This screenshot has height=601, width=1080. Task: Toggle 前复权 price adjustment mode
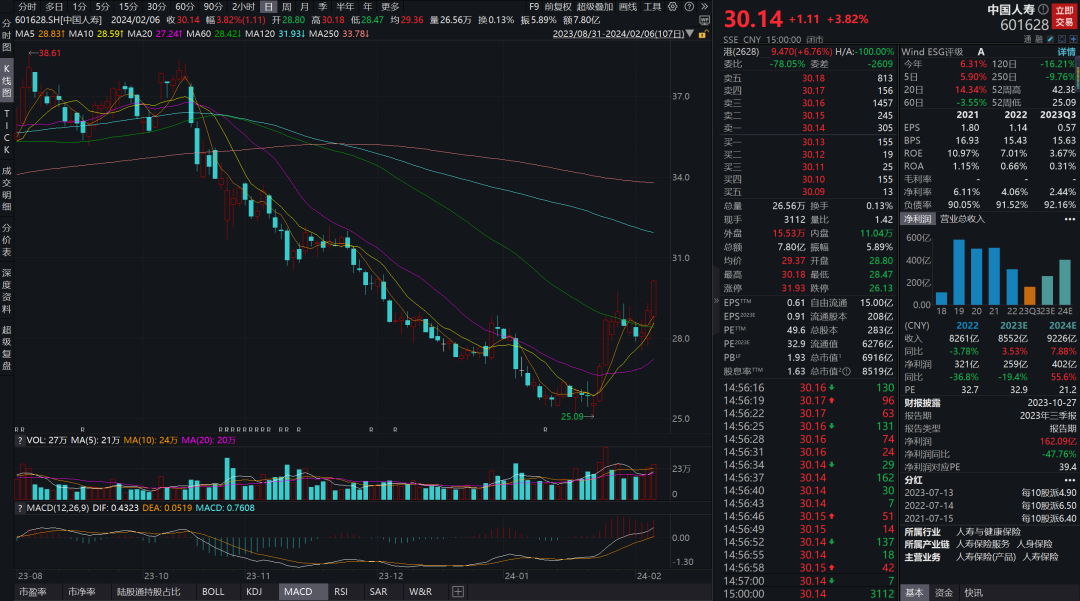(x=557, y=6)
